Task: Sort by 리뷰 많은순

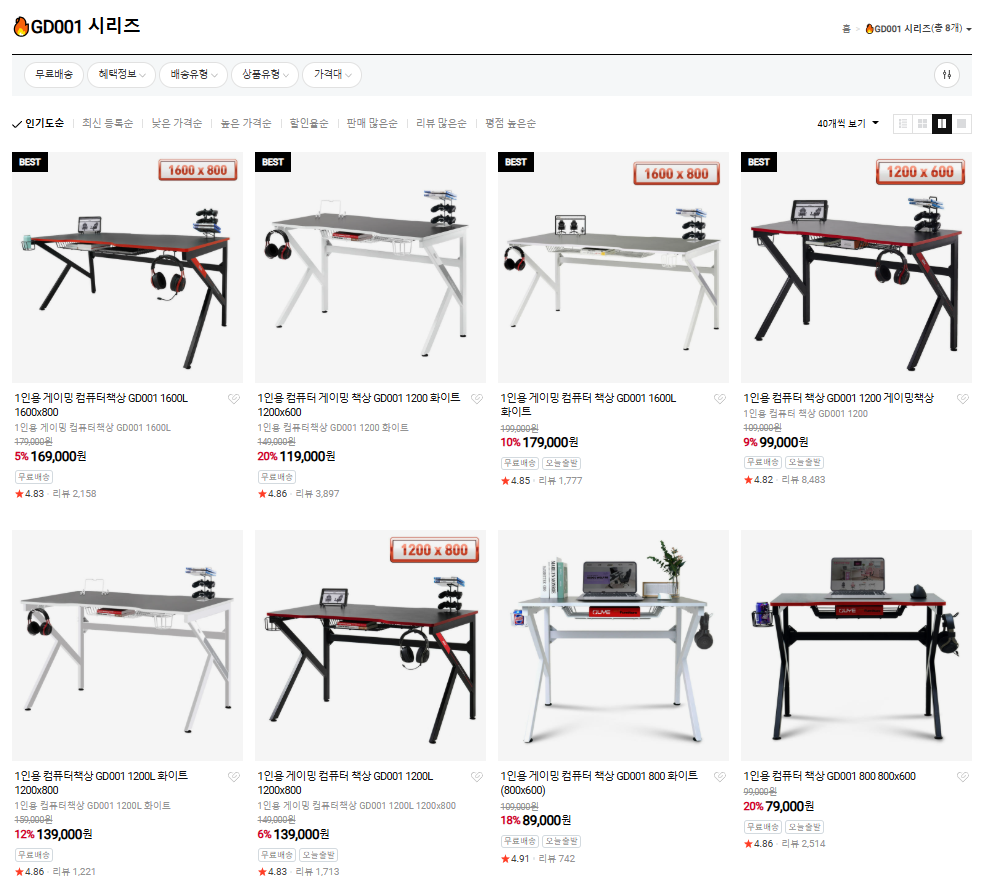Action: click(441, 123)
